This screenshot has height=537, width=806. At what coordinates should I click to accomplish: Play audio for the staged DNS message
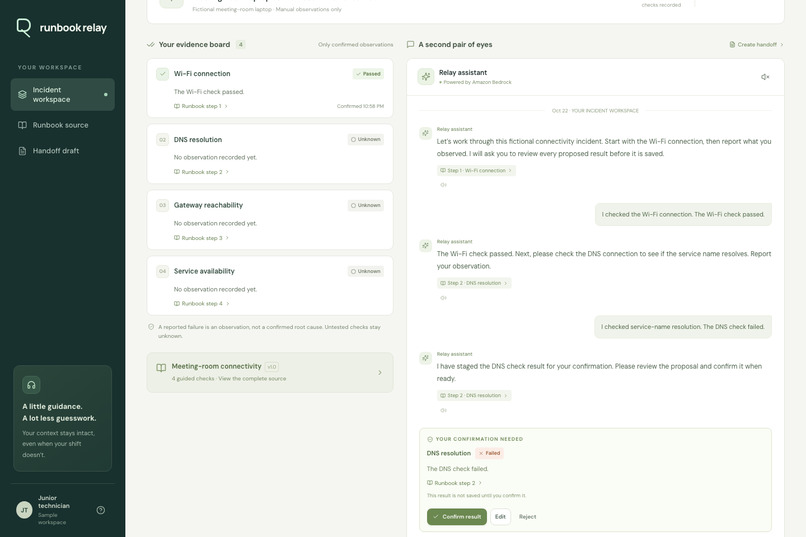(443, 411)
